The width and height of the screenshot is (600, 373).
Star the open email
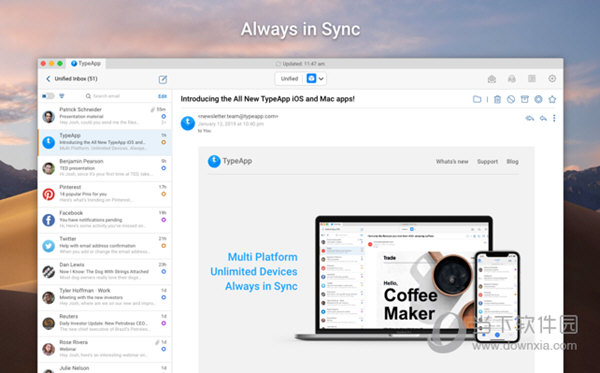pos(552,99)
